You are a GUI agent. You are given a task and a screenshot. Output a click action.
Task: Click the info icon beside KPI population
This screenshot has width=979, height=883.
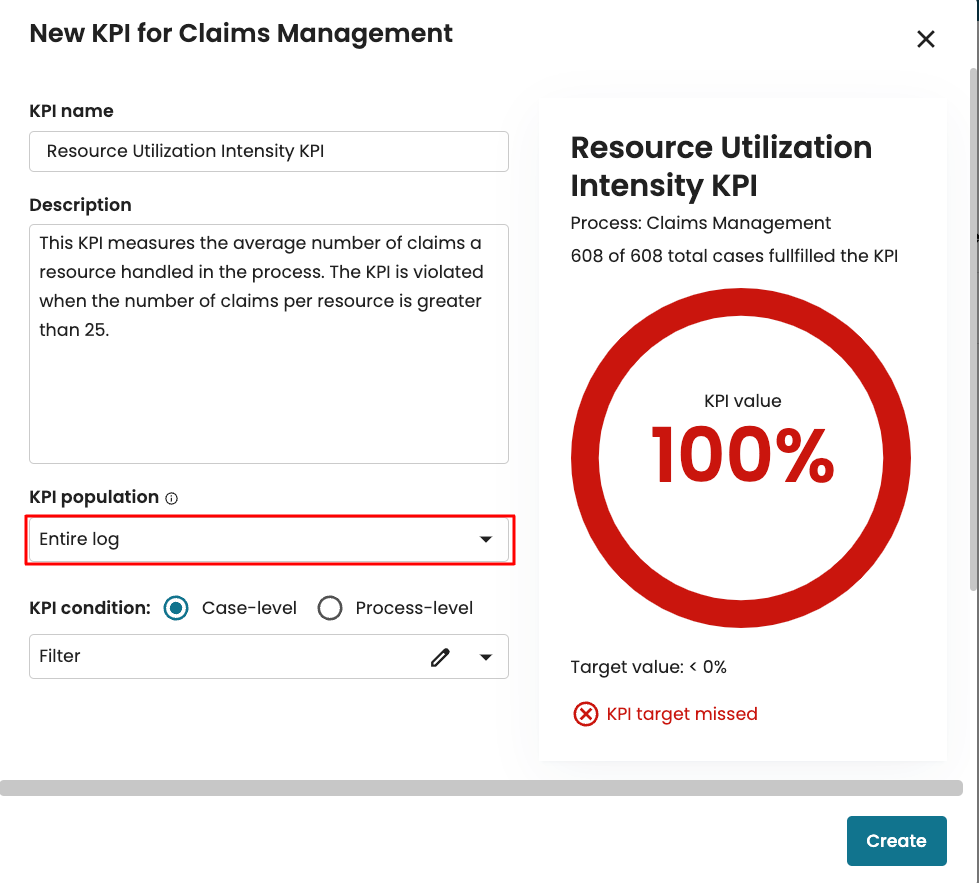pos(171,498)
